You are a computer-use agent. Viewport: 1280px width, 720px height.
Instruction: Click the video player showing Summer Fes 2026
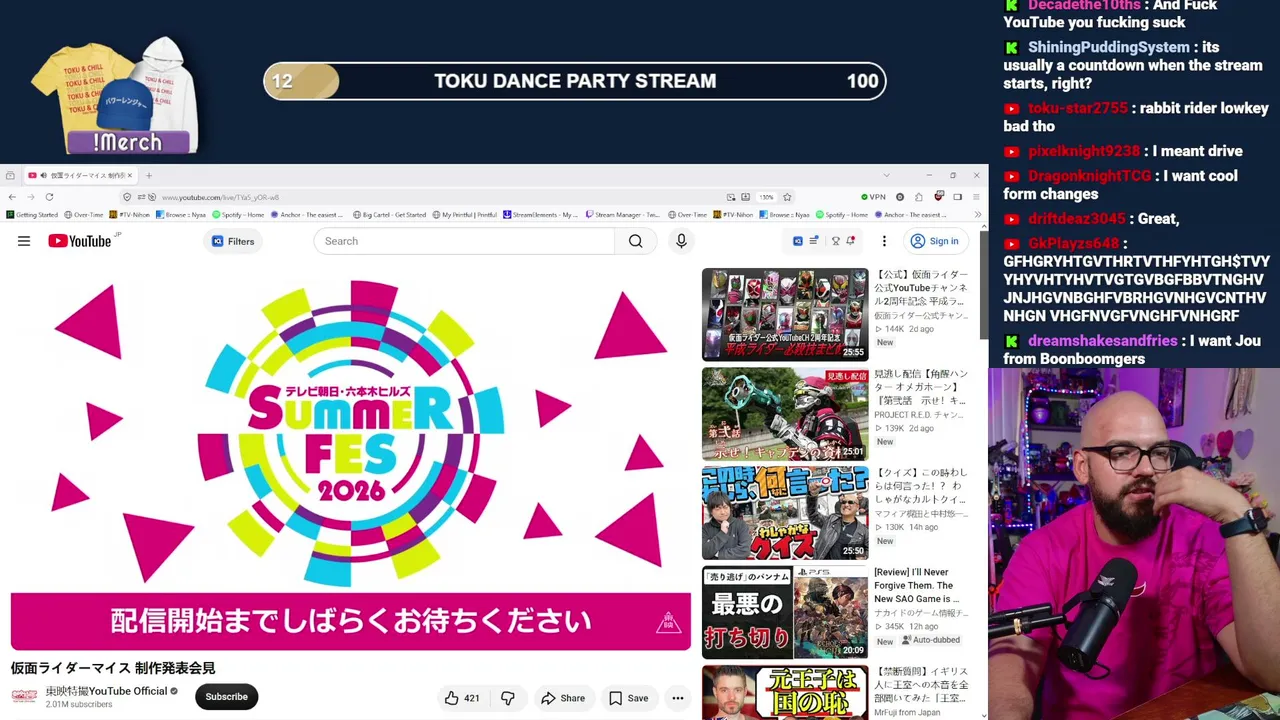[x=351, y=458]
